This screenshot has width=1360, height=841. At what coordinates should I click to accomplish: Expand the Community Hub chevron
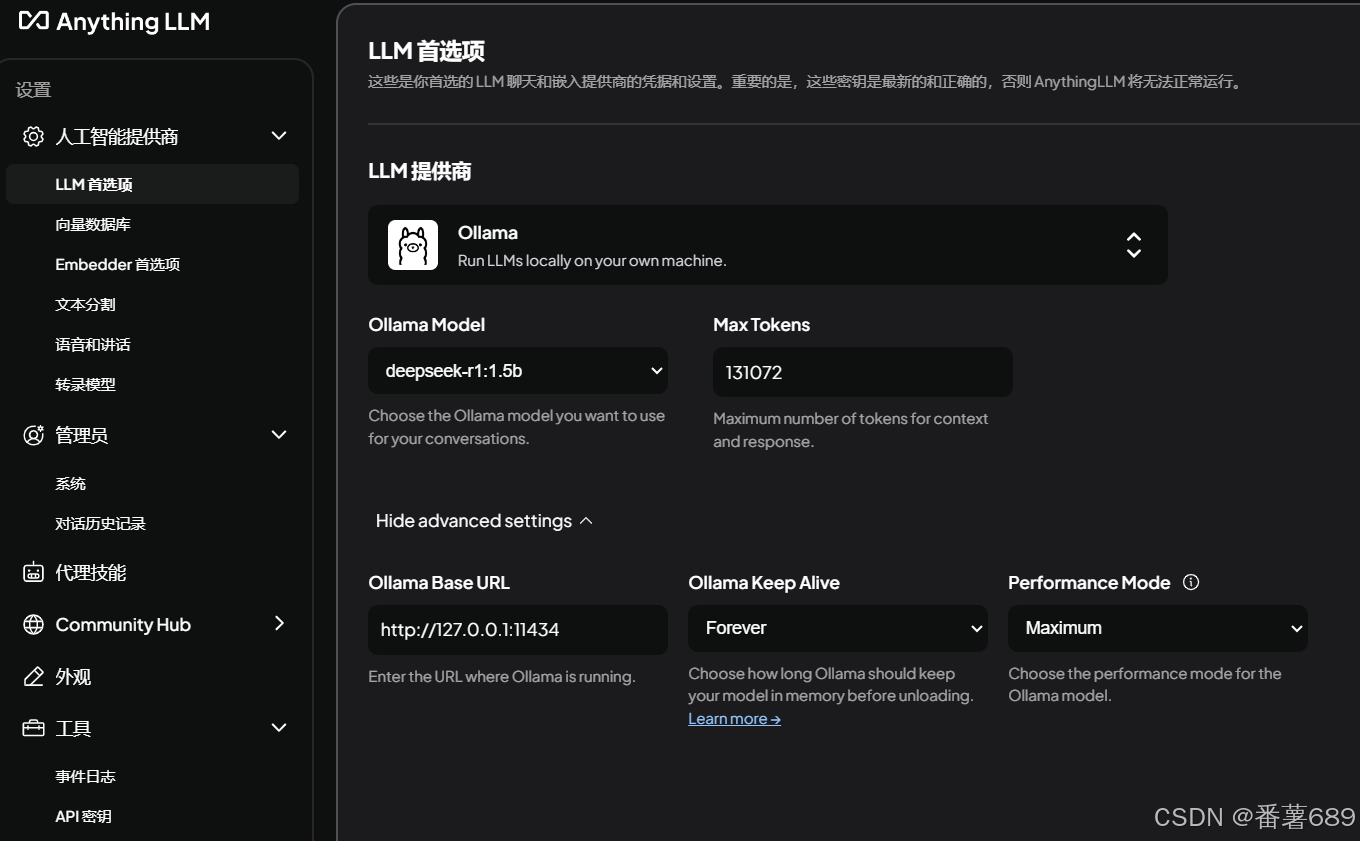(x=279, y=624)
